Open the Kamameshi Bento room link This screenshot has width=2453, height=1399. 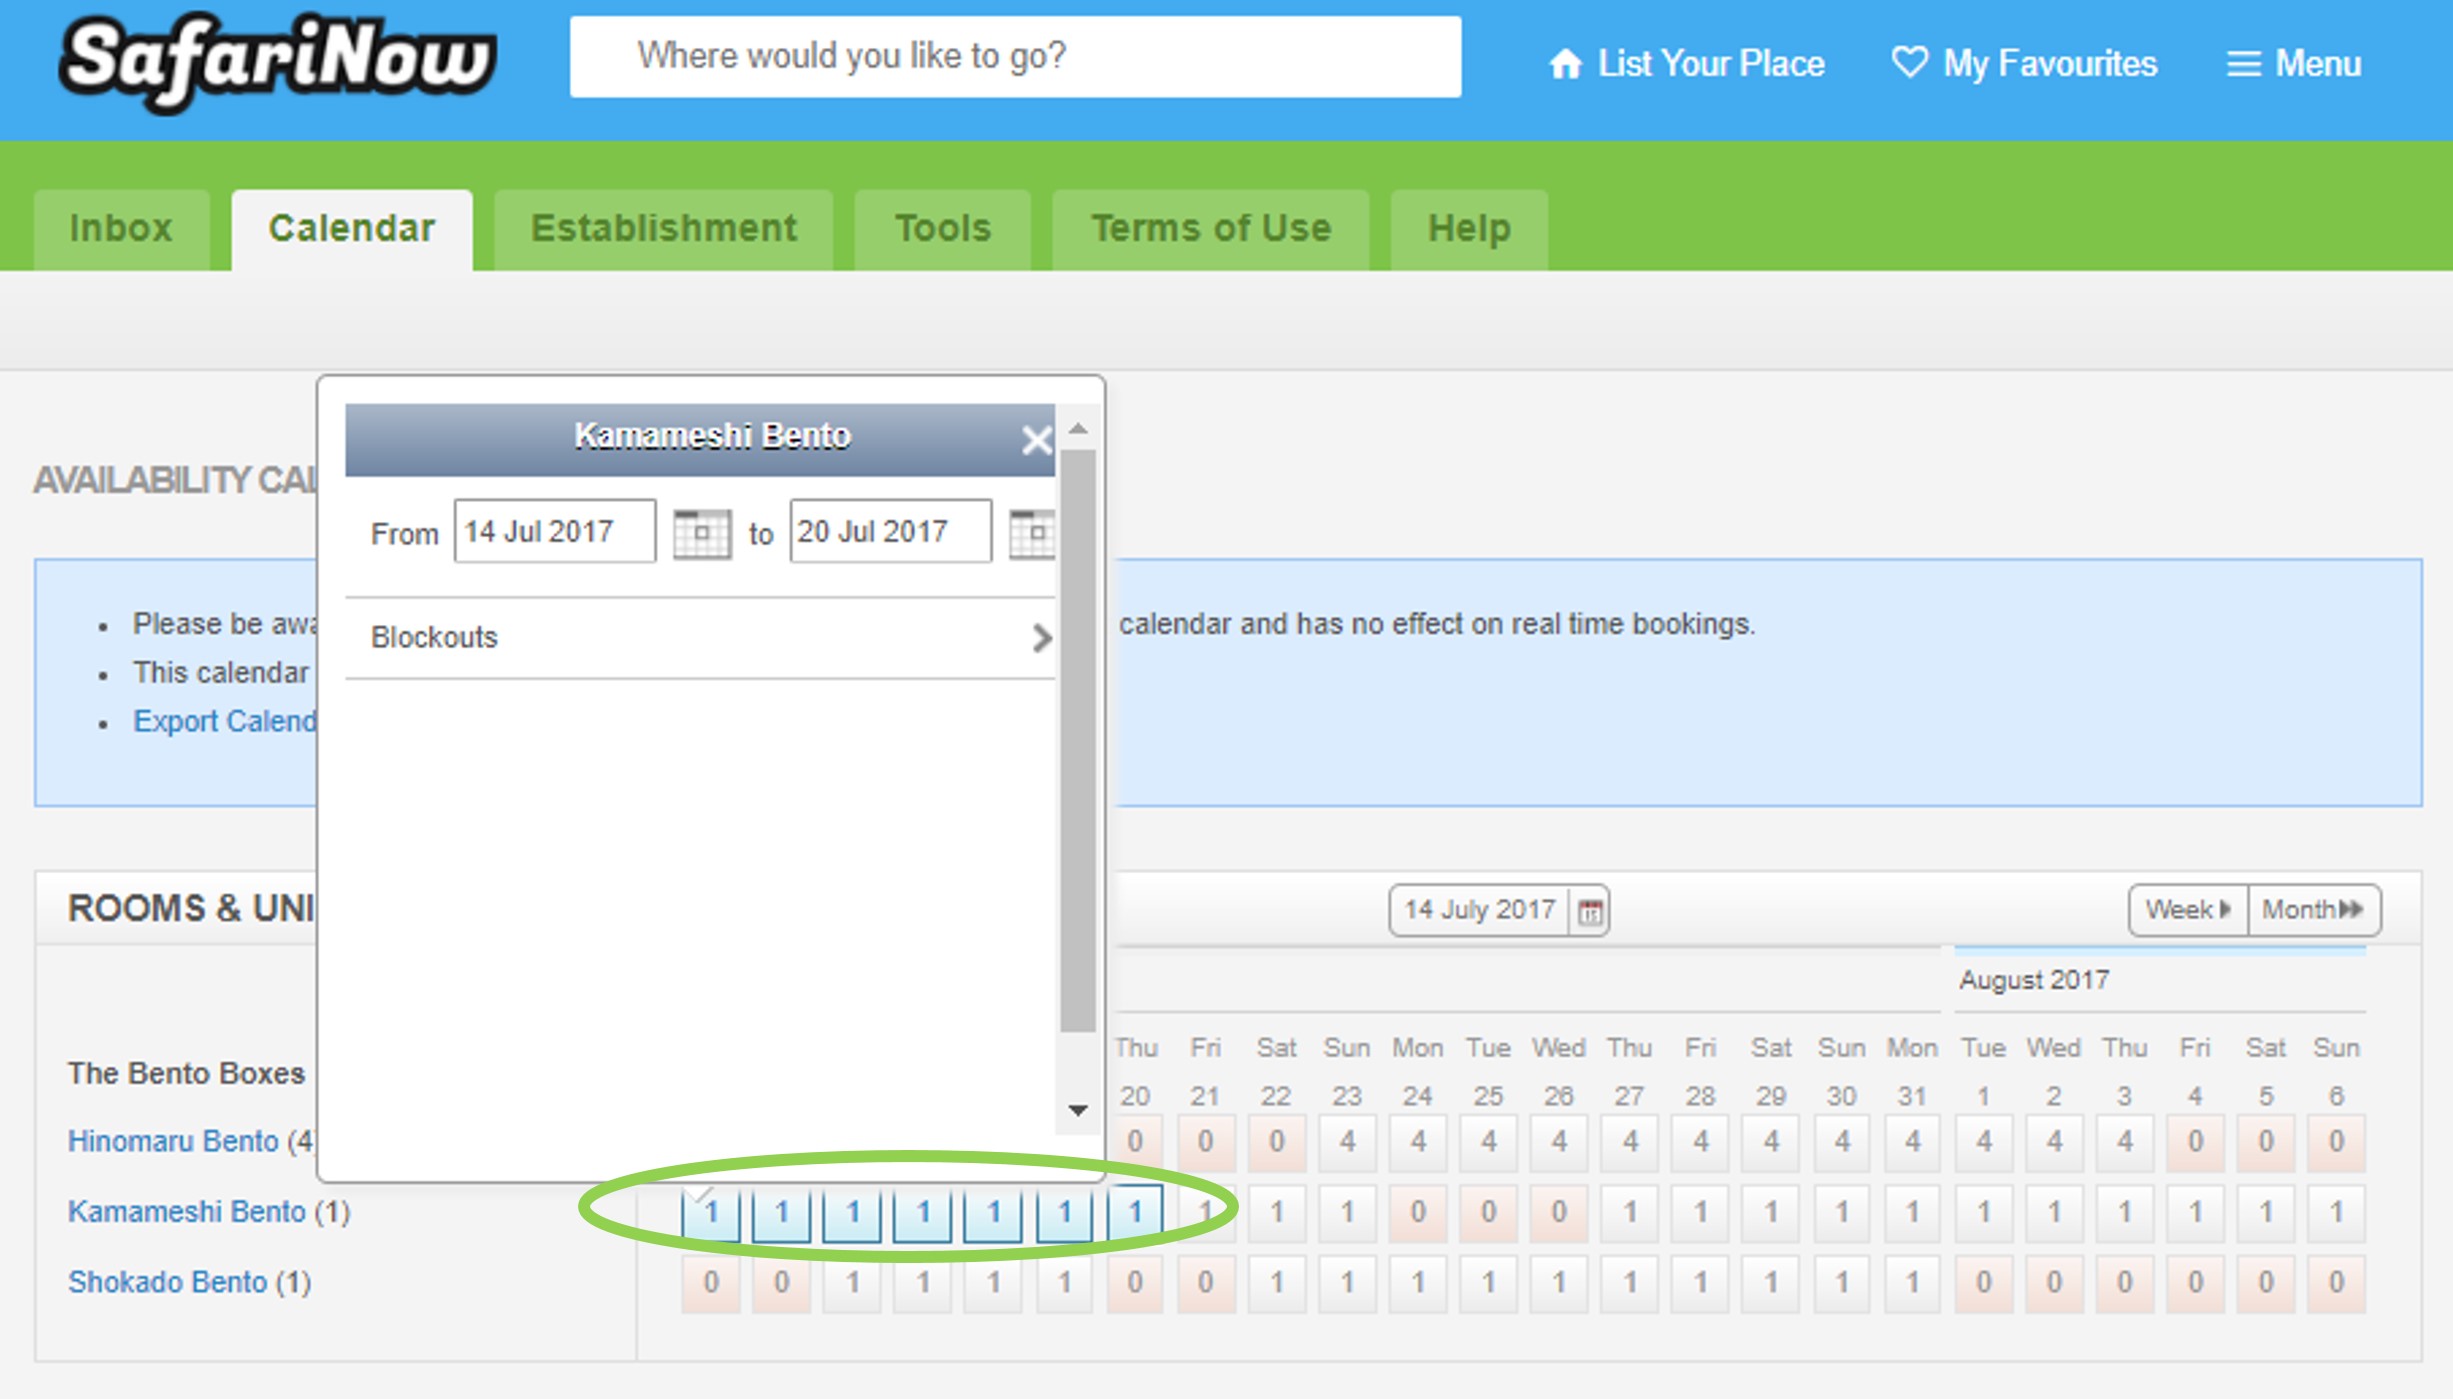(187, 1212)
